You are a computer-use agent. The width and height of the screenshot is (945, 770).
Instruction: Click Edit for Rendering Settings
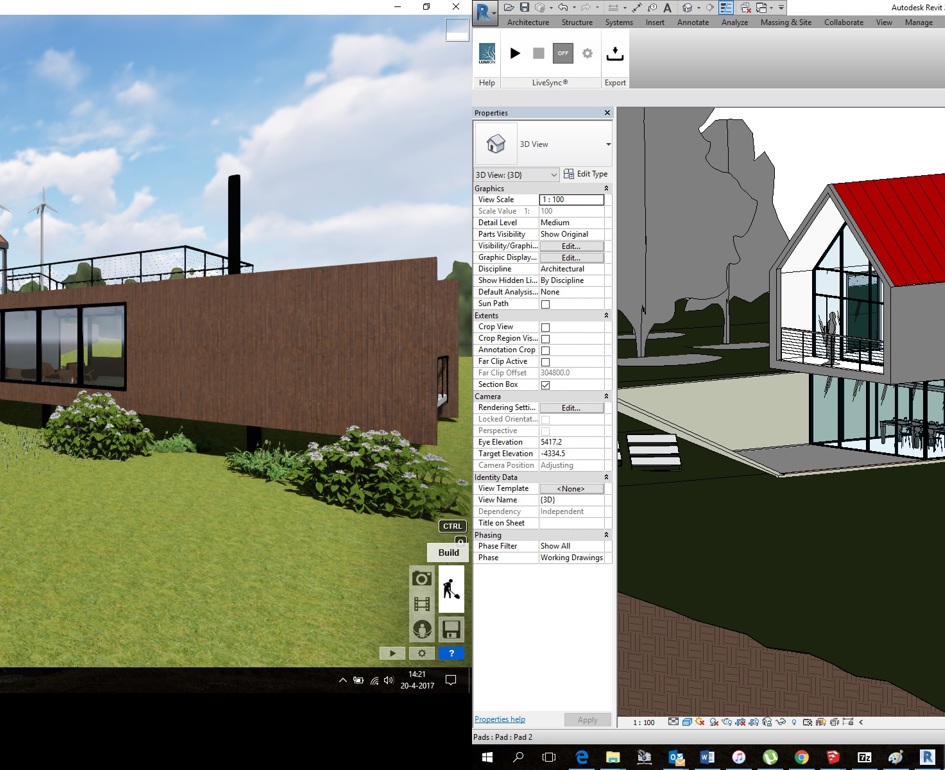(571, 408)
